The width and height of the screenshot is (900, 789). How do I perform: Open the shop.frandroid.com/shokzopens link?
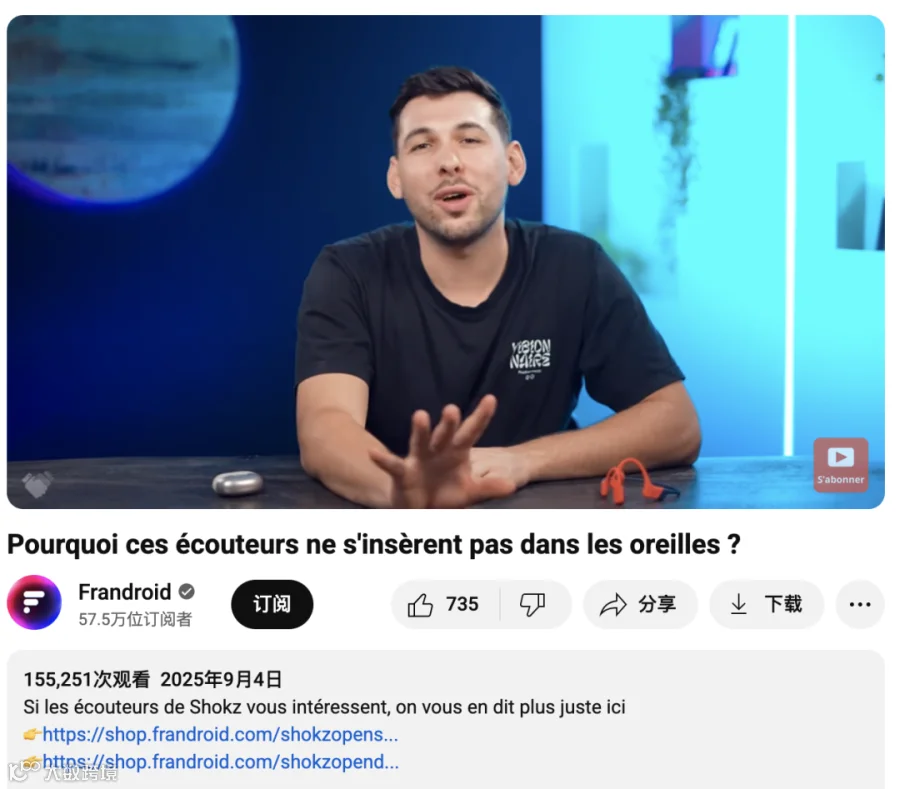pos(220,734)
